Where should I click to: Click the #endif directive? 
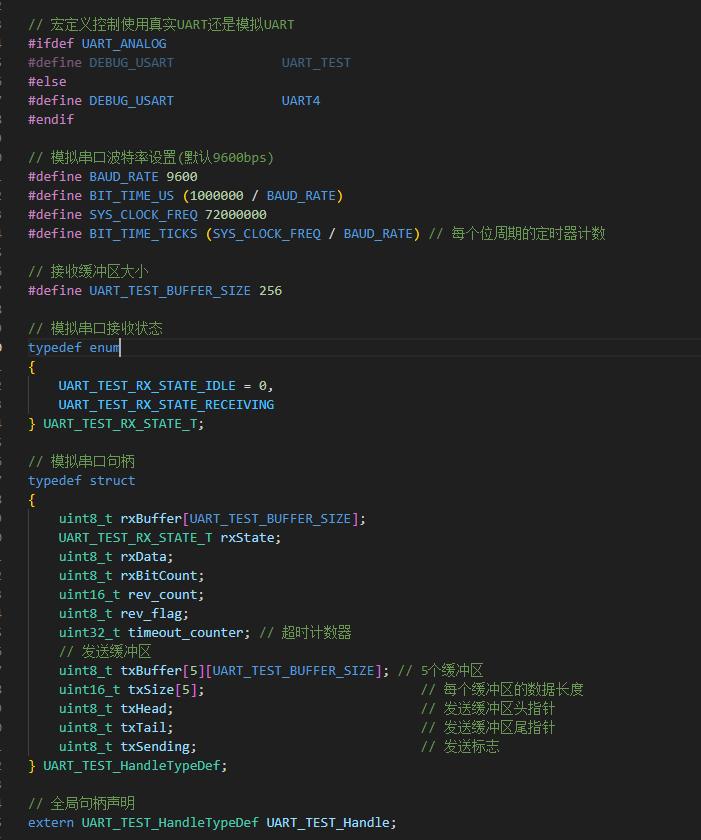(51, 119)
